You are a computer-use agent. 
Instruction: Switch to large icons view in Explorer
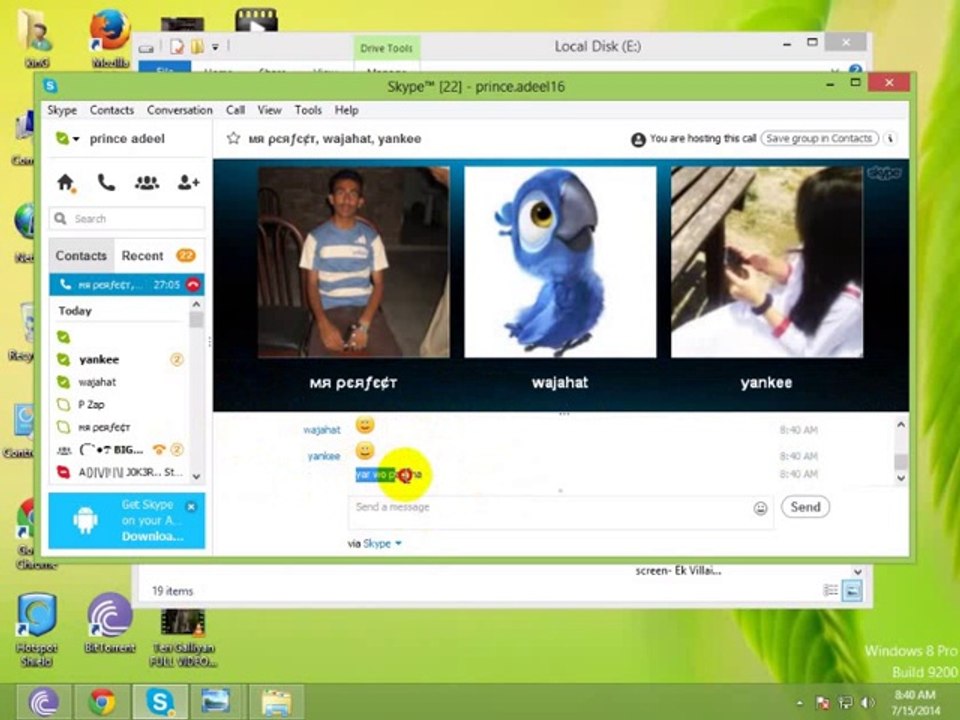pyautogui.click(x=852, y=590)
